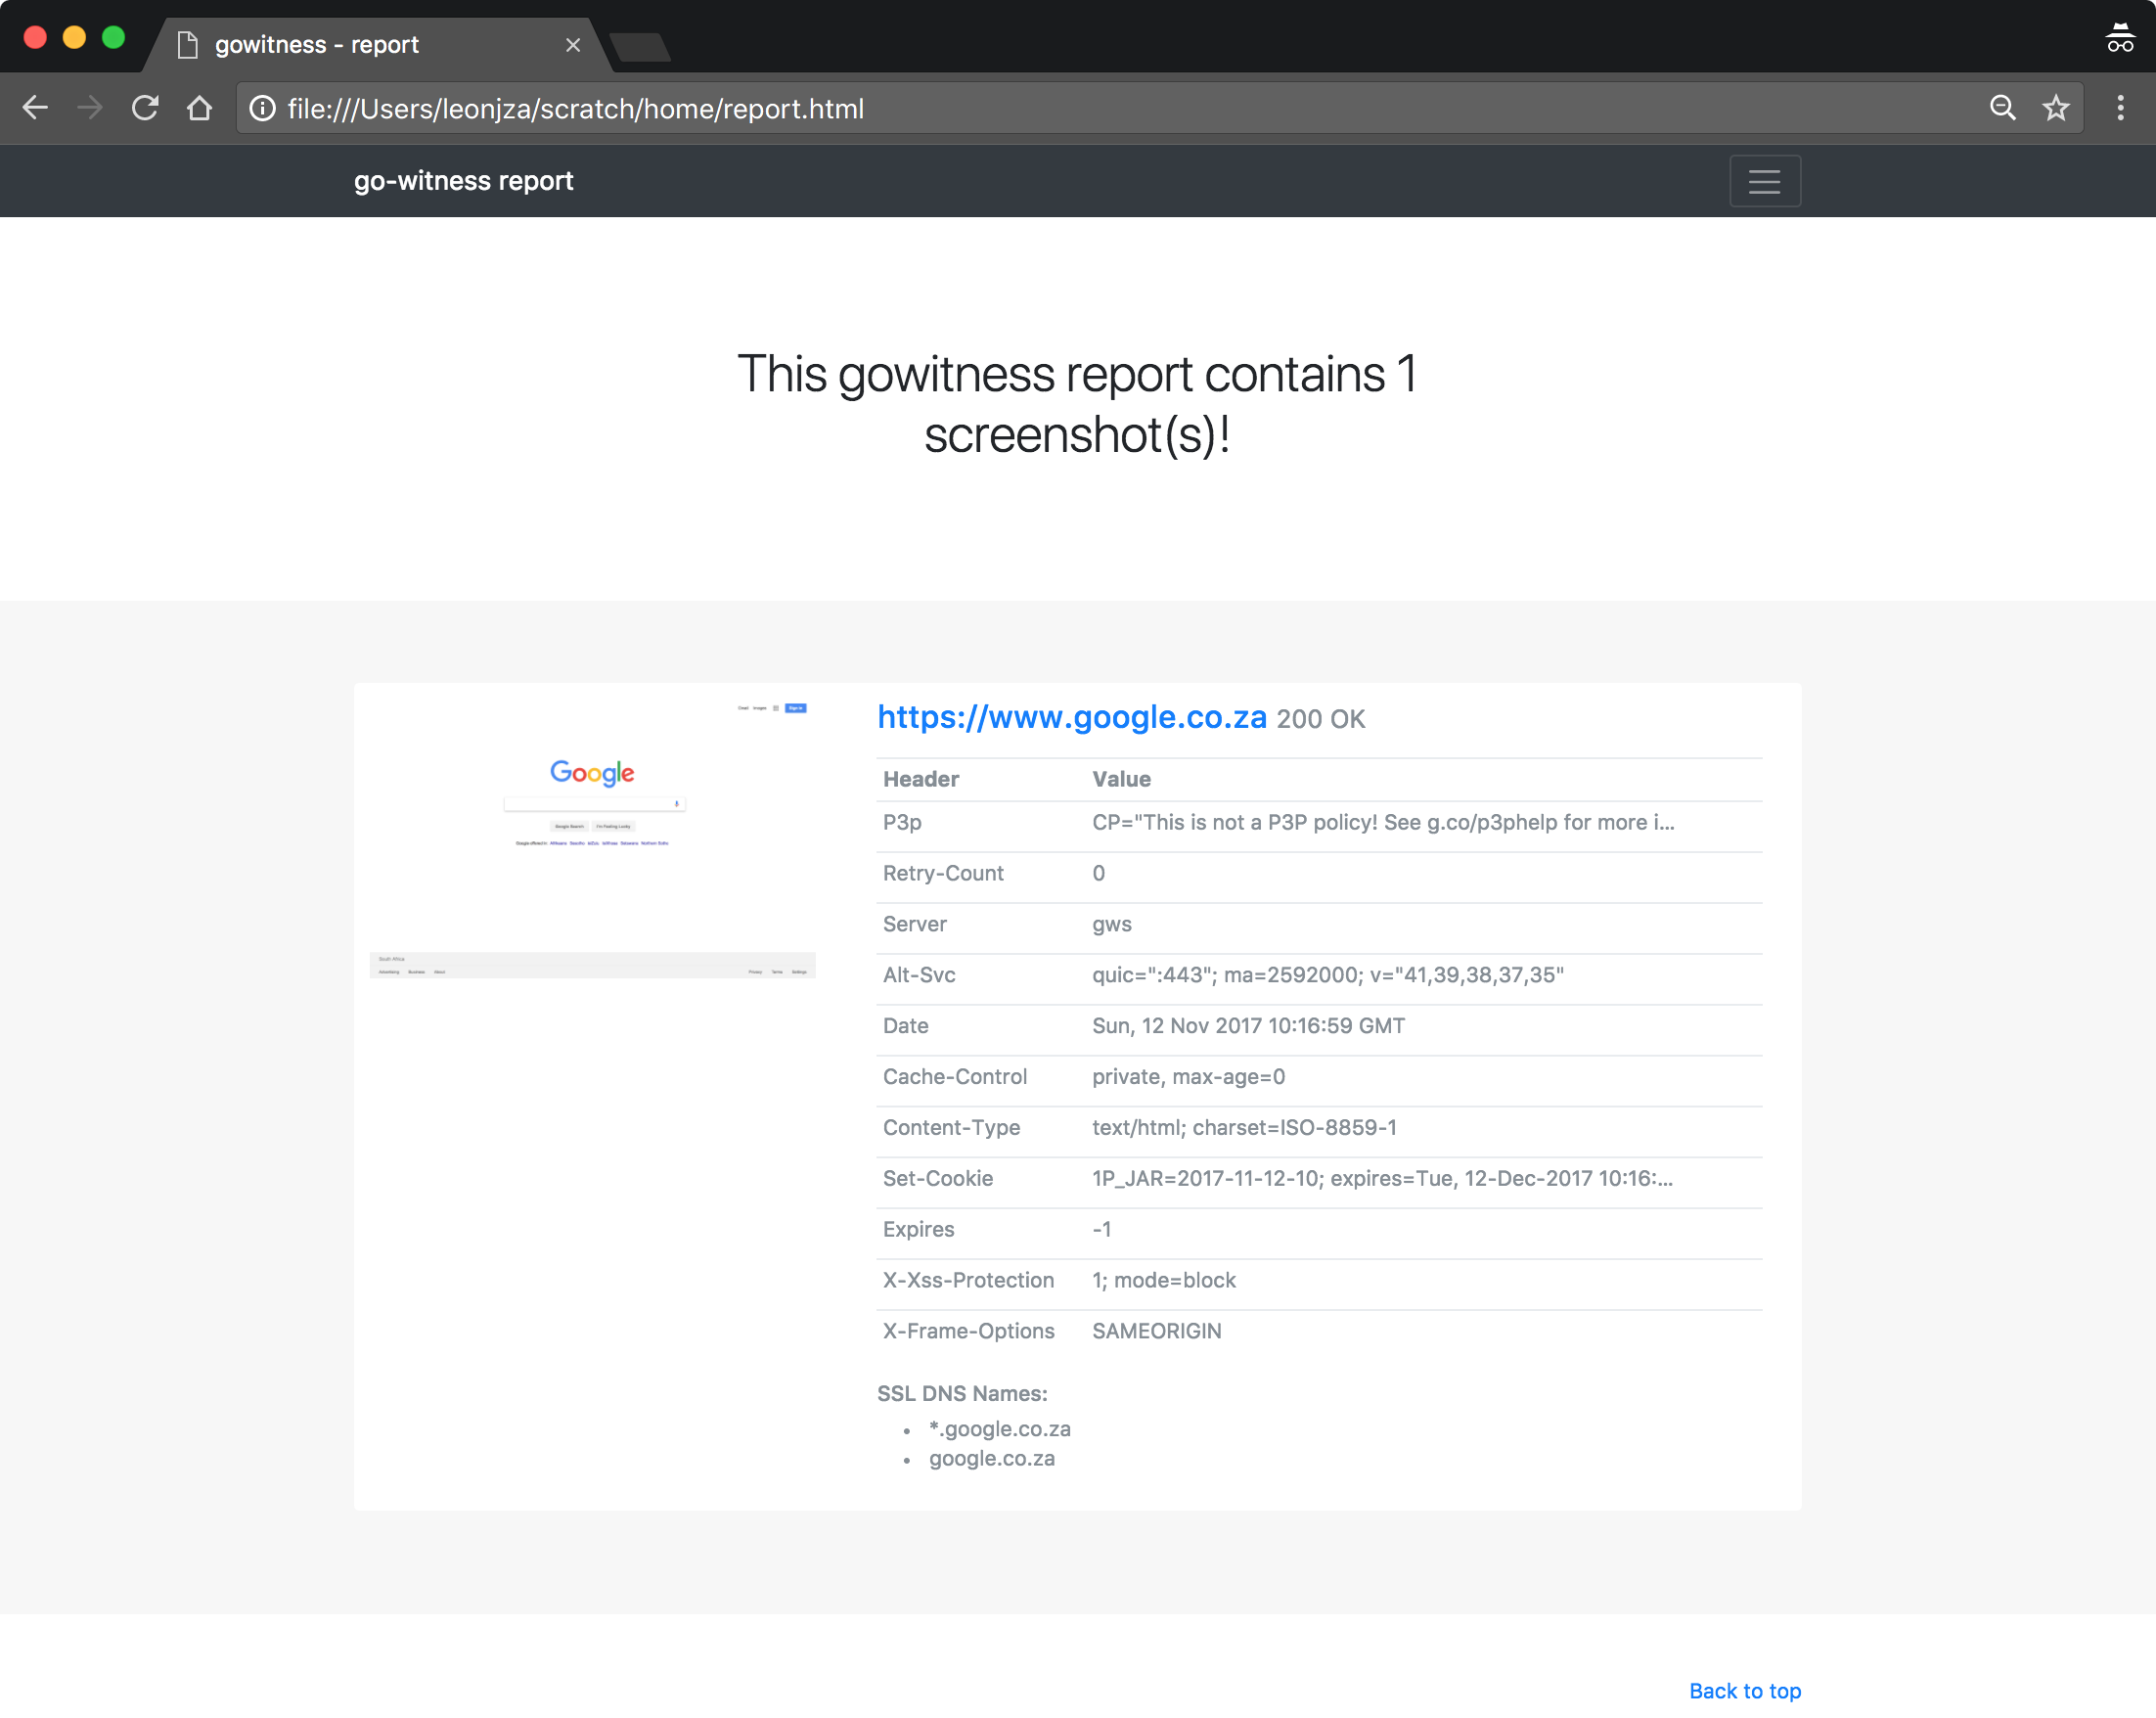Screen dimensions: 2156x1718
Task: Click the green macOS fullscreen button
Action: click(x=114, y=38)
